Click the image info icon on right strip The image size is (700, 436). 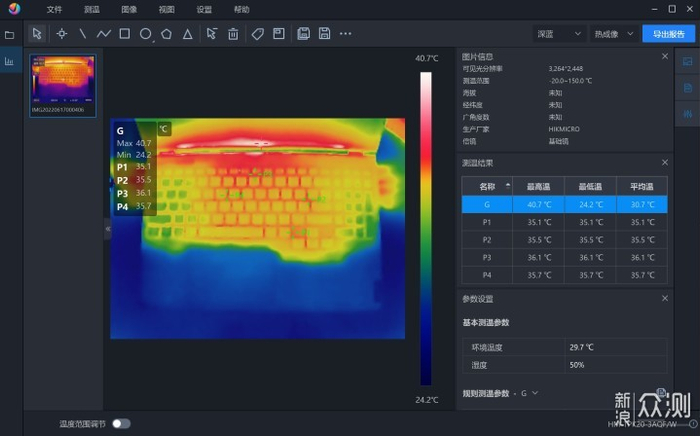point(688,62)
